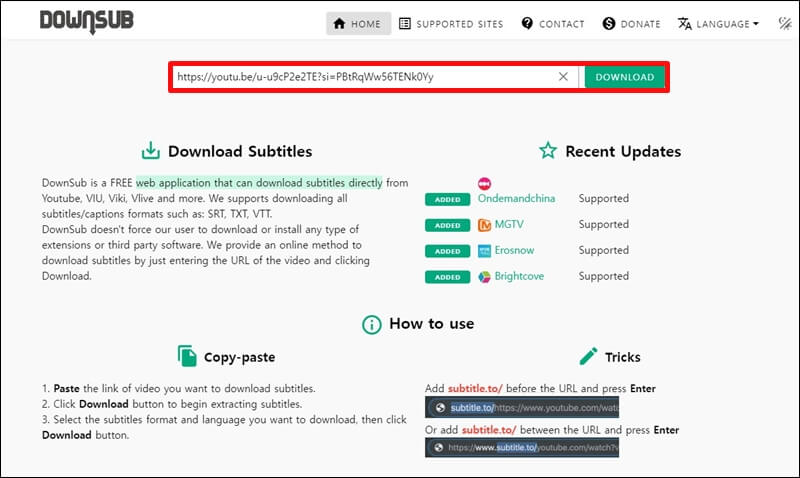Click the Home house icon
This screenshot has height=478, width=800.
click(339, 23)
